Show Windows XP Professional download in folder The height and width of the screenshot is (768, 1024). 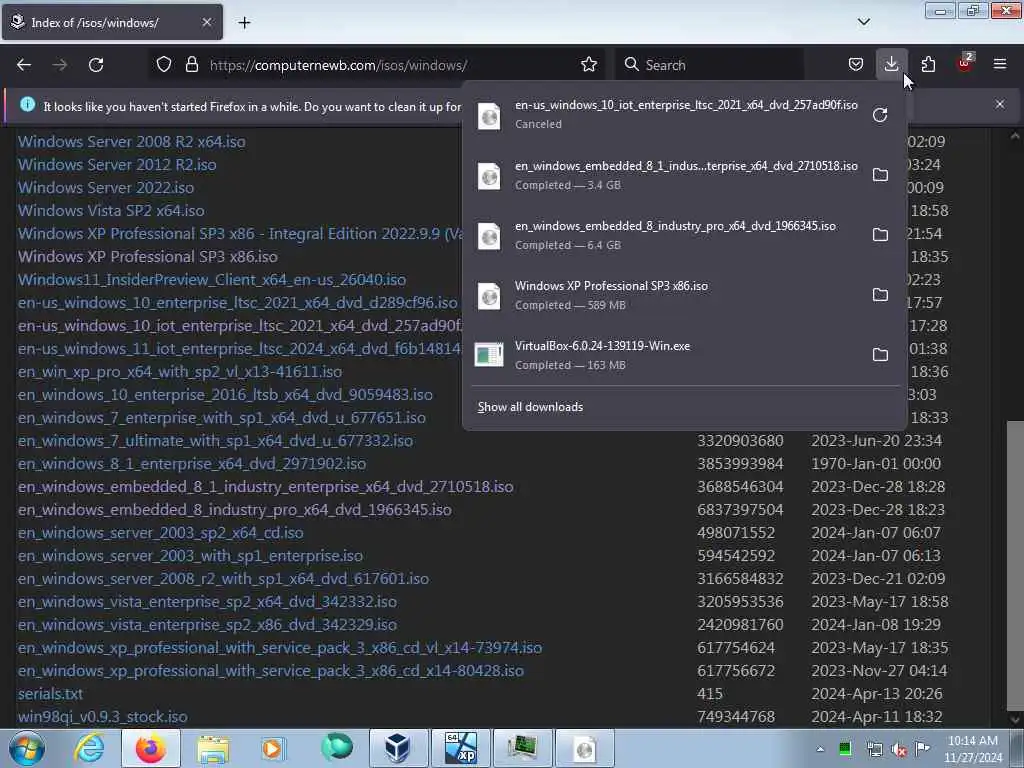(x=880, y=295)
